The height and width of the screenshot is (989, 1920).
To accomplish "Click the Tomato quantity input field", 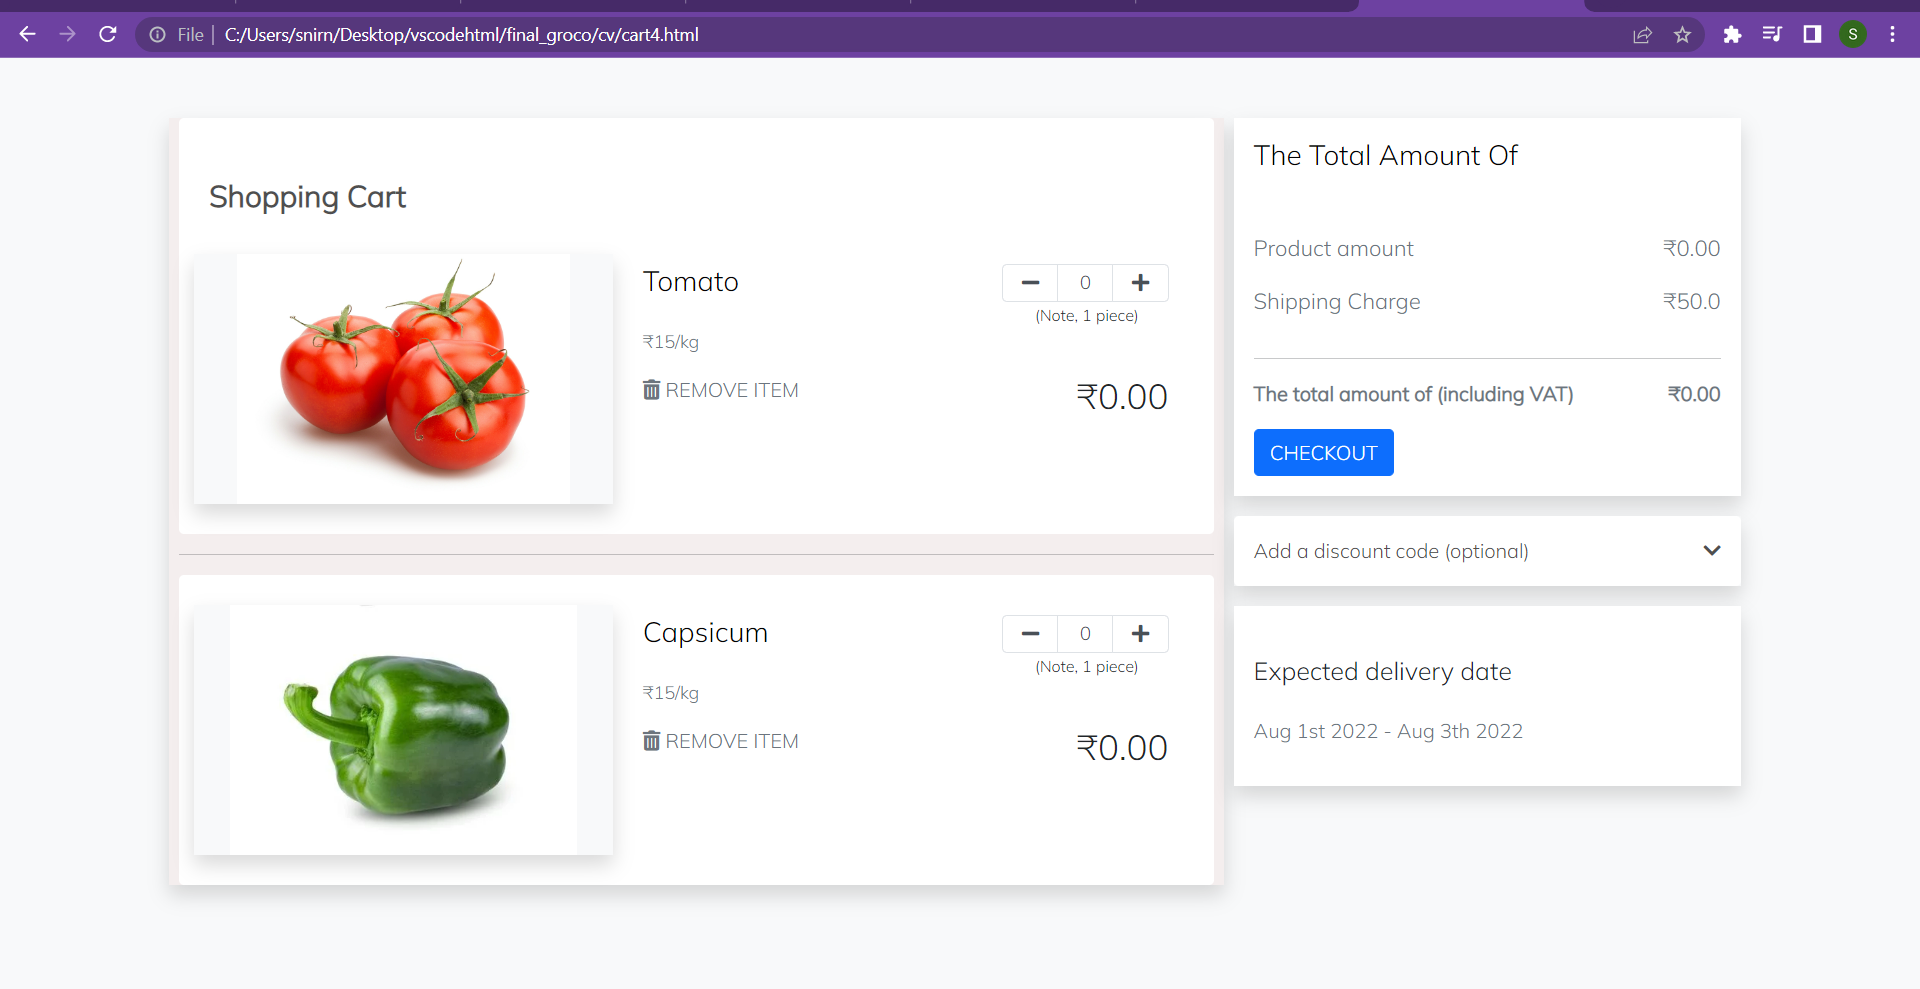I will point(1085,283).
